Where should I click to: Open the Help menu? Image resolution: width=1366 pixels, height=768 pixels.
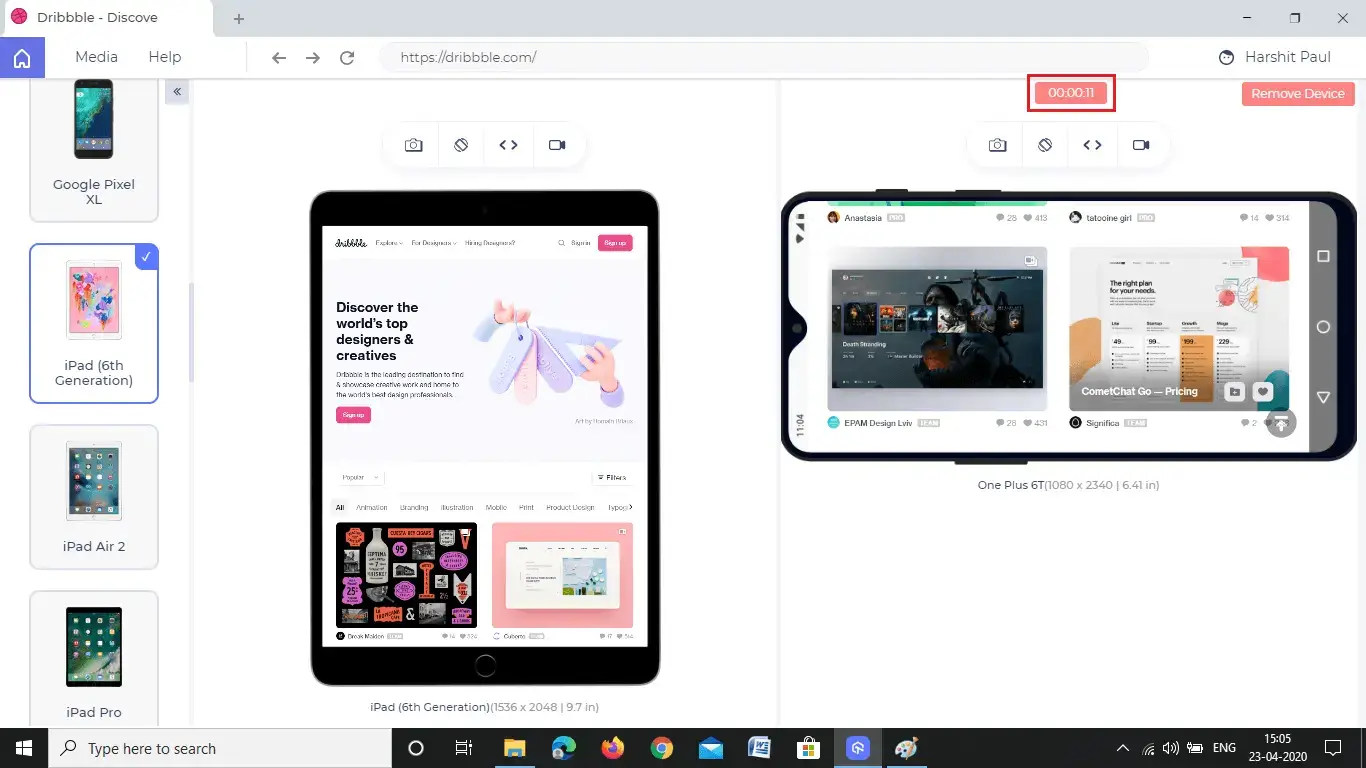pyautogui.click(x=165, y=57)
